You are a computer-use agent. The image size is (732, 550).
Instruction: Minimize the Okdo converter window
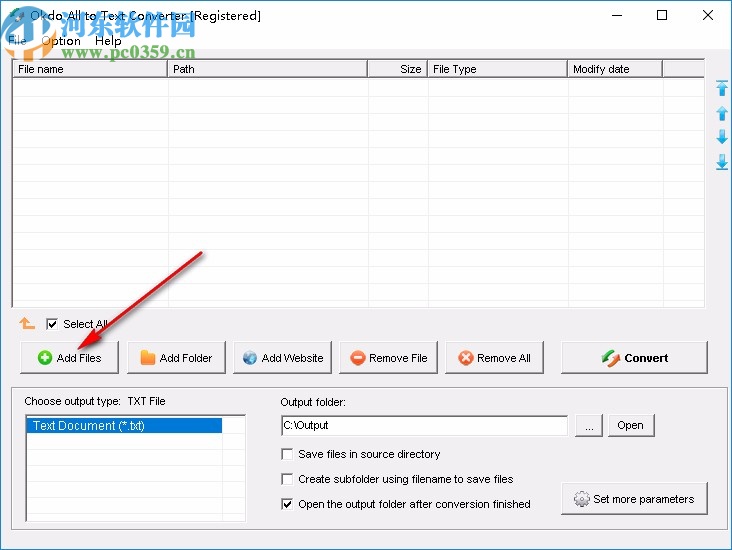[x=617, y=15]
